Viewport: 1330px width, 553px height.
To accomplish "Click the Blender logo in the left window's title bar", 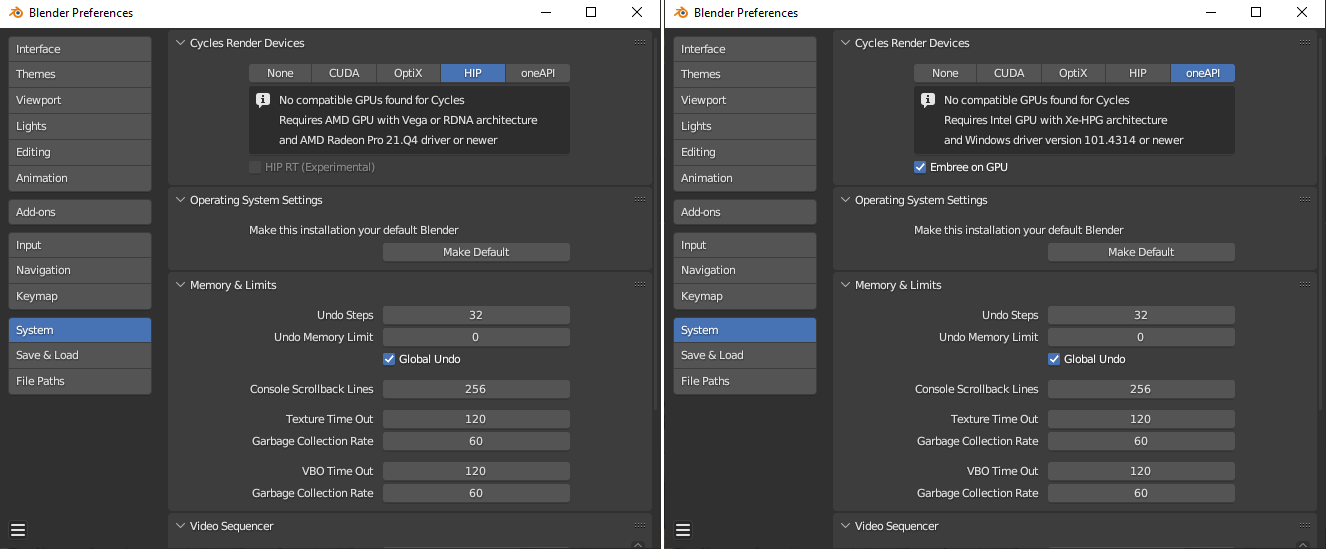I will pos(16,13).
